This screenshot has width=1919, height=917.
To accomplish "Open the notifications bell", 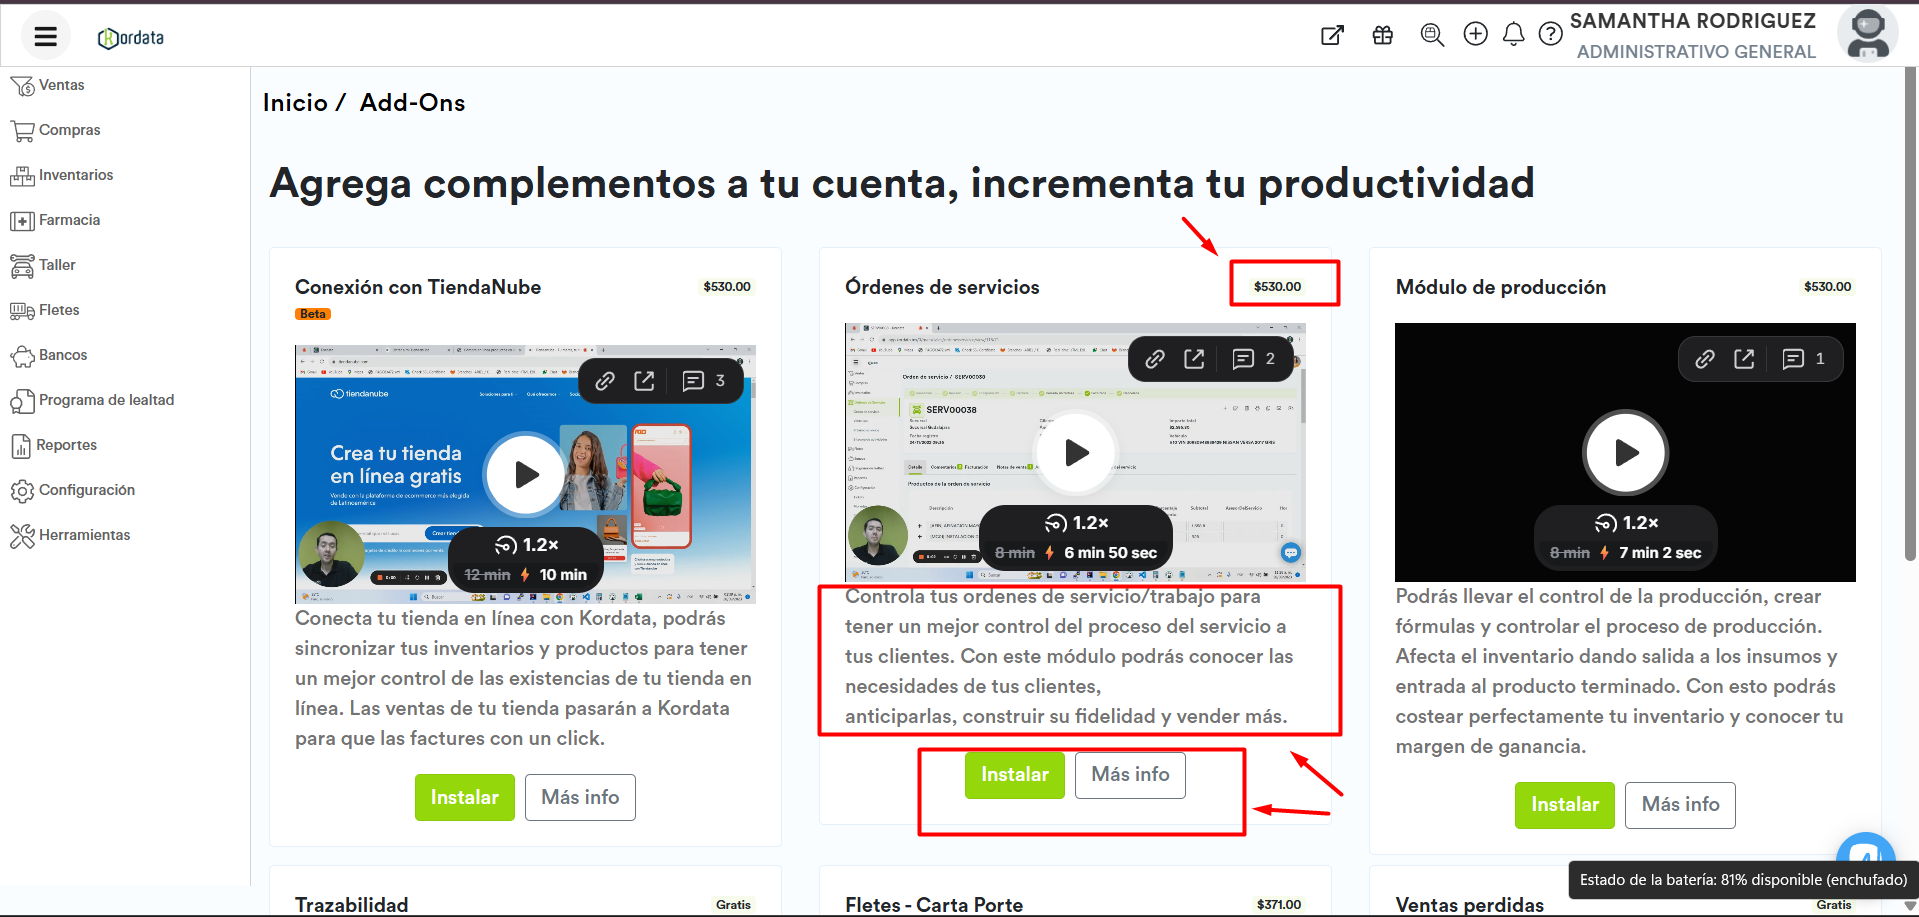I will pos(1513,34).
